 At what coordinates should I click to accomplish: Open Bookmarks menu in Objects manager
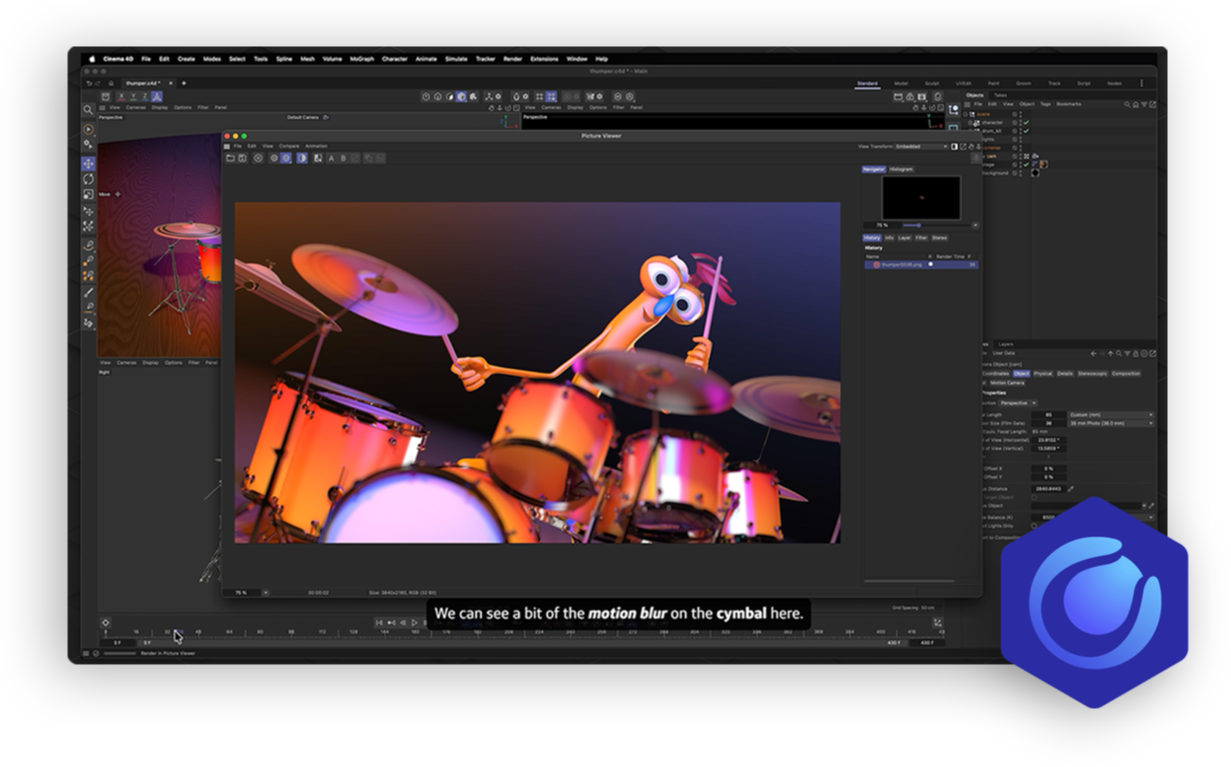click(x=1069, y=104)
